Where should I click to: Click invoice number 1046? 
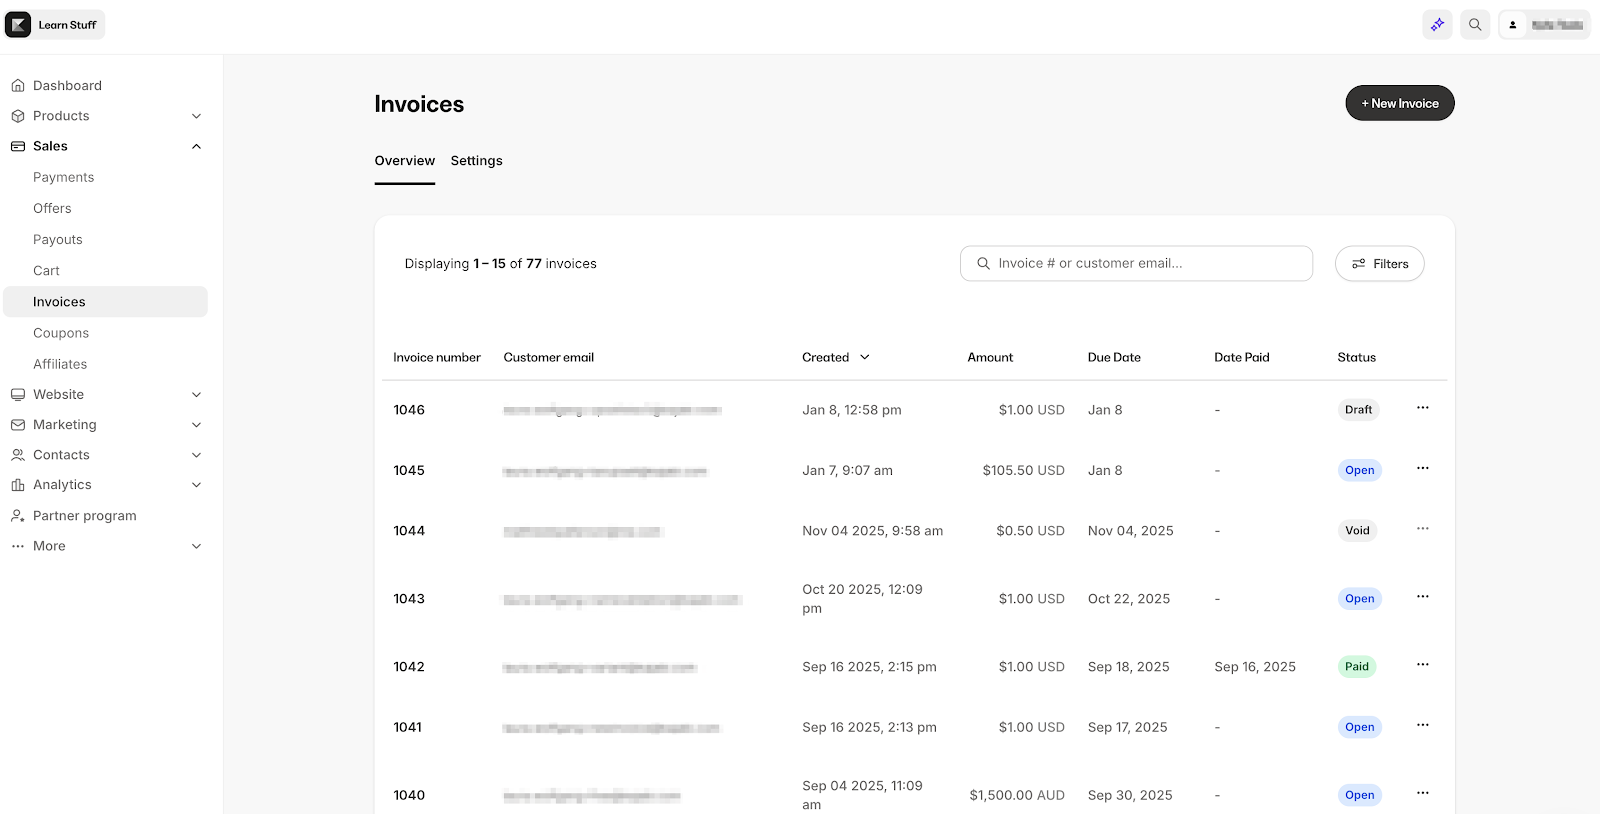[x=409, y=410]
